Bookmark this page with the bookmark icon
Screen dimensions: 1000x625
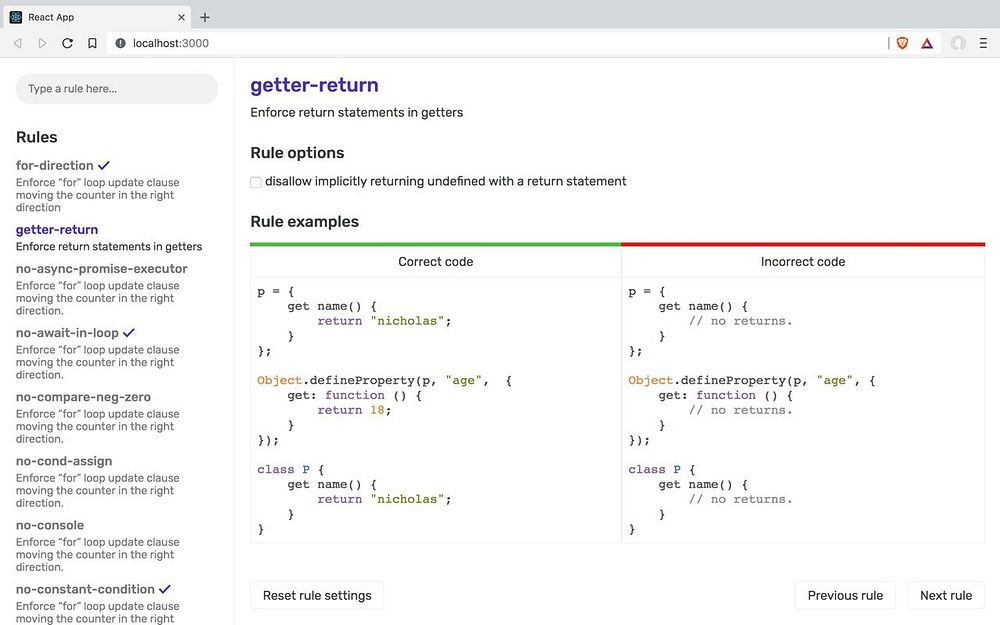[x=92, y=43]
